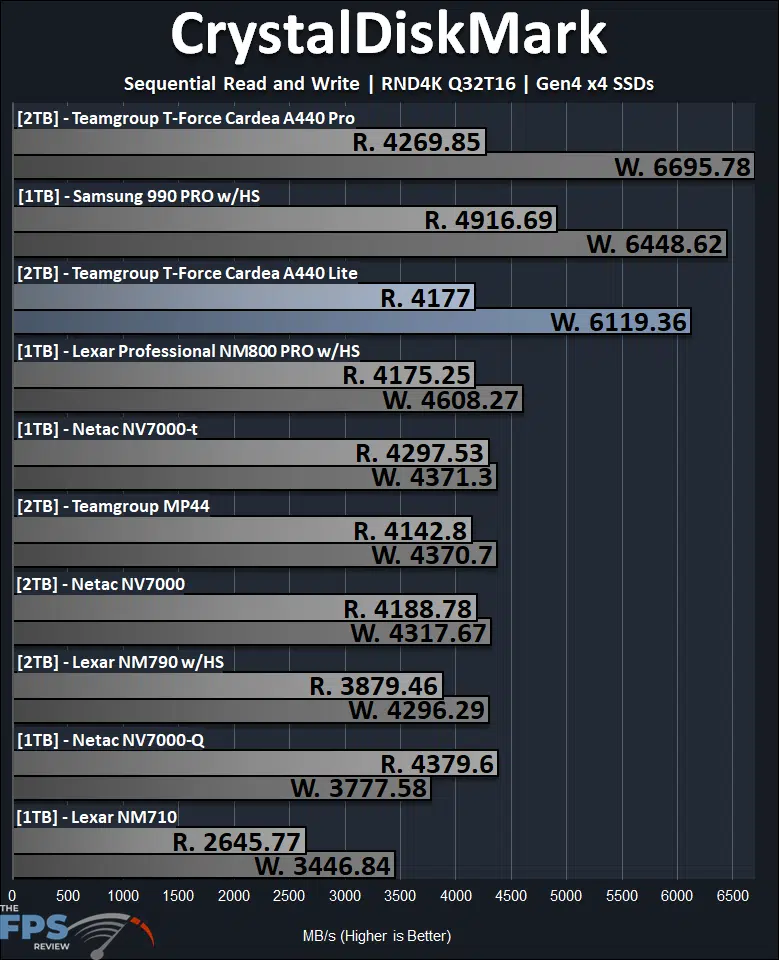Select the W. 6695.78 write bar
This screenshot has width=779, height=960.
point(383,167)
